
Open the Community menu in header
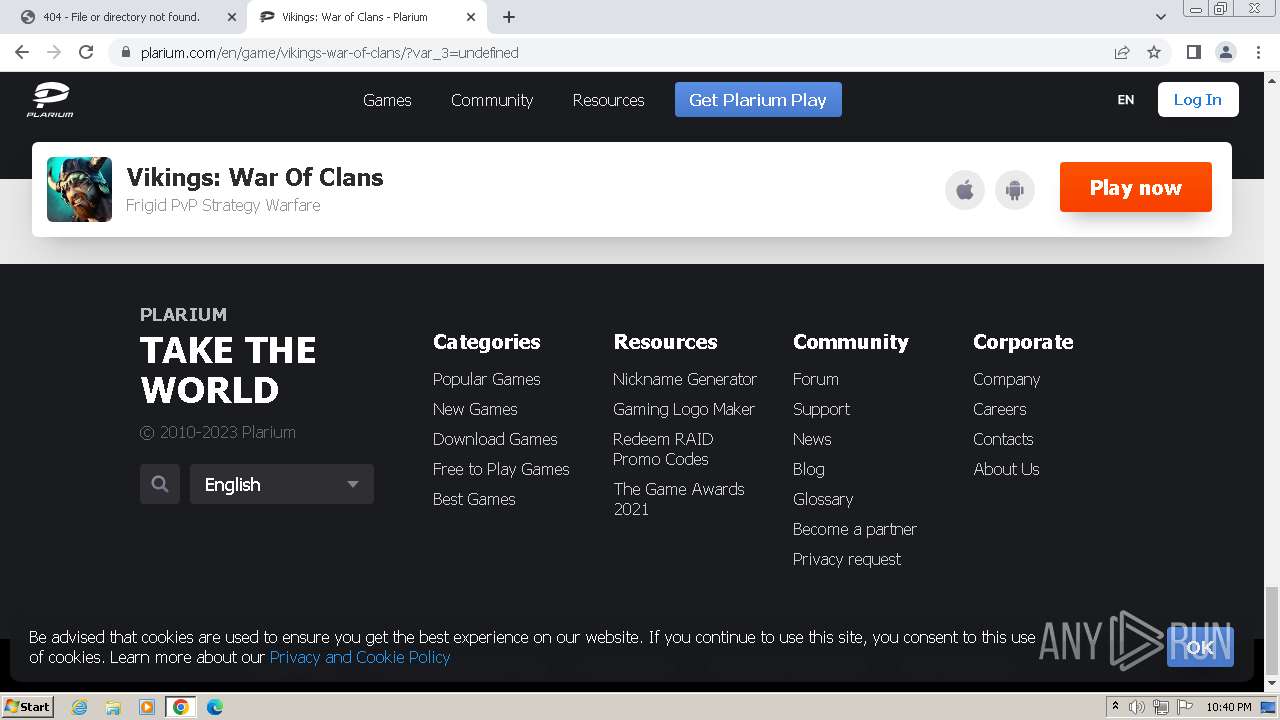coord(492,100)
